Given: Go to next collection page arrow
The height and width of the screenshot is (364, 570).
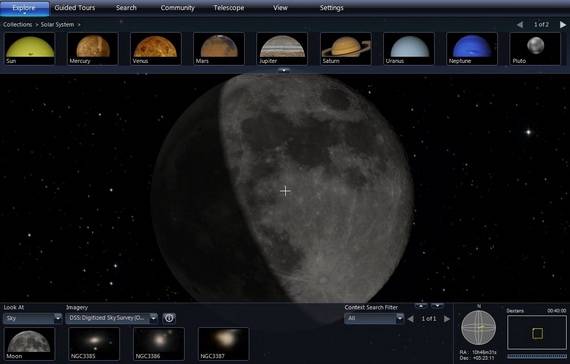Looking at the screenshot, I should coord(563,24).
